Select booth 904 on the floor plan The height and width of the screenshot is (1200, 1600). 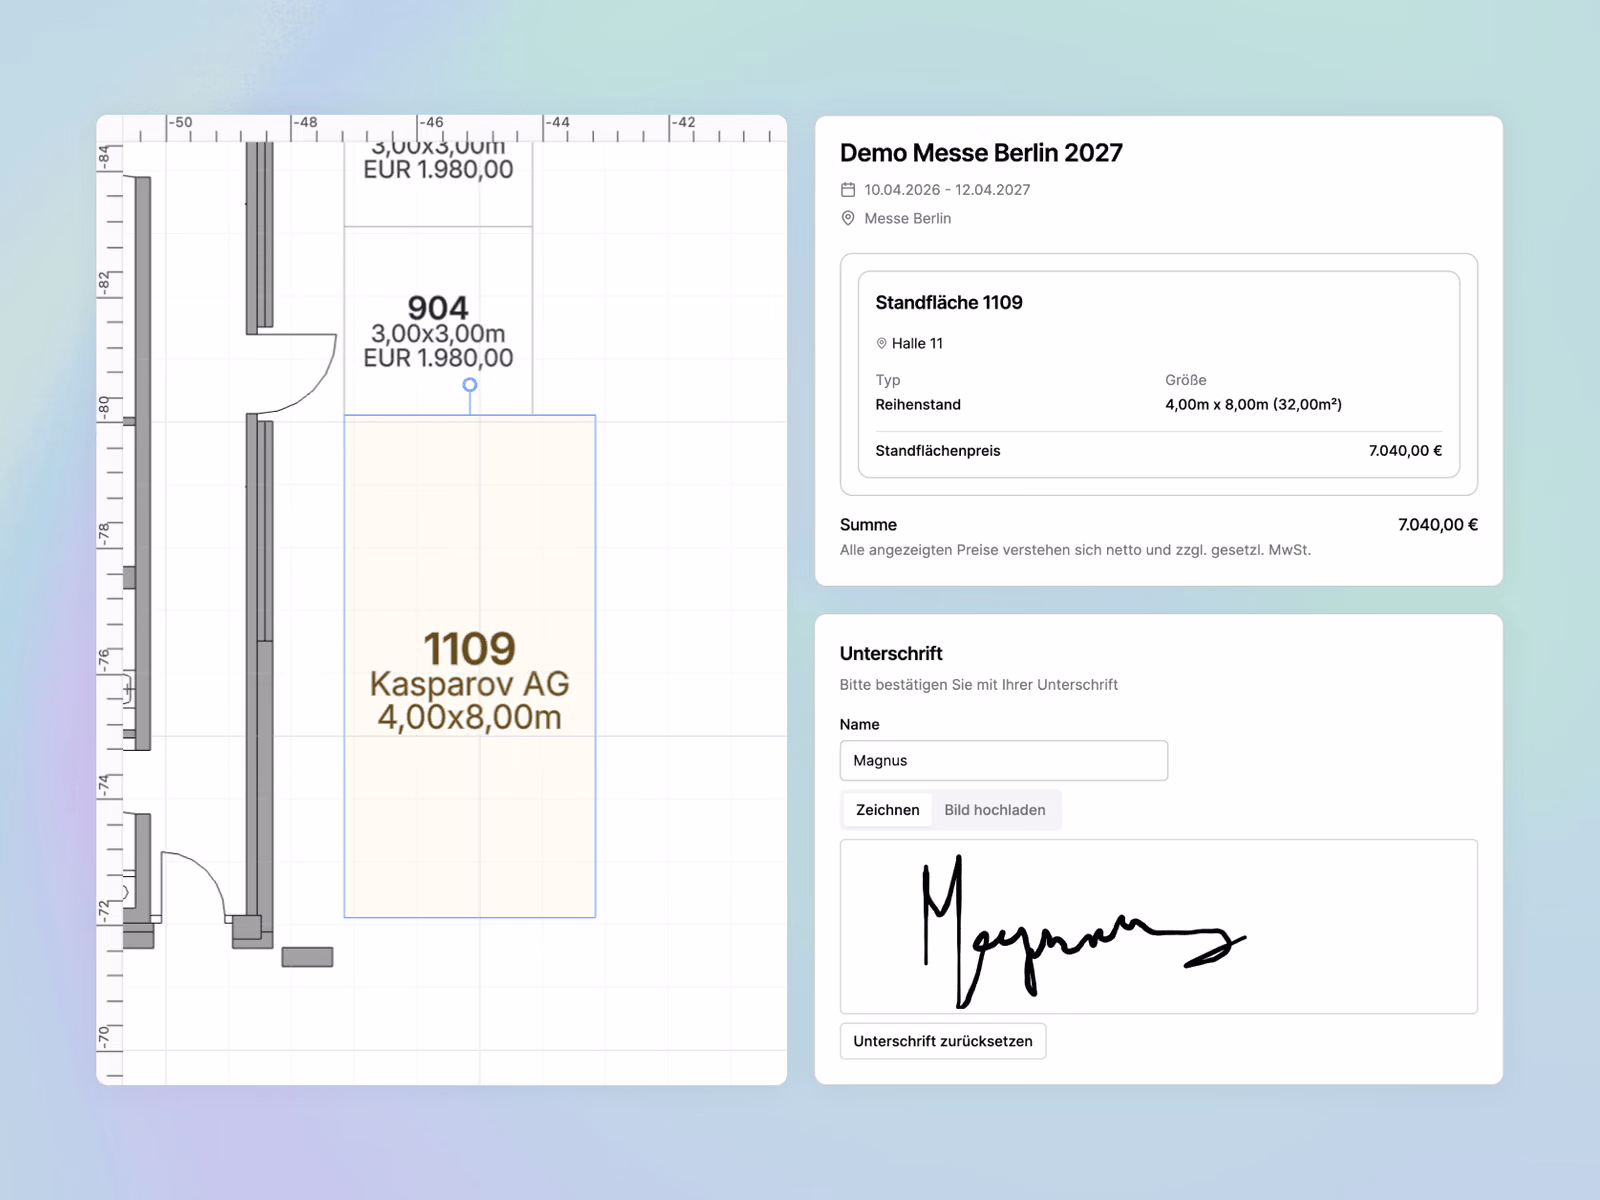coord(438,320)
